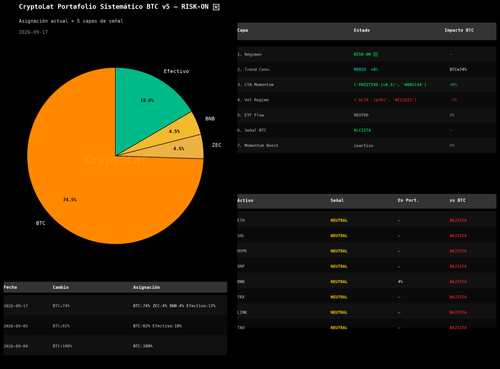Image resolution: width=500 pixels, height=369 pixels.
Task: Click the 'Activo' column header
Action: (245, 200)
